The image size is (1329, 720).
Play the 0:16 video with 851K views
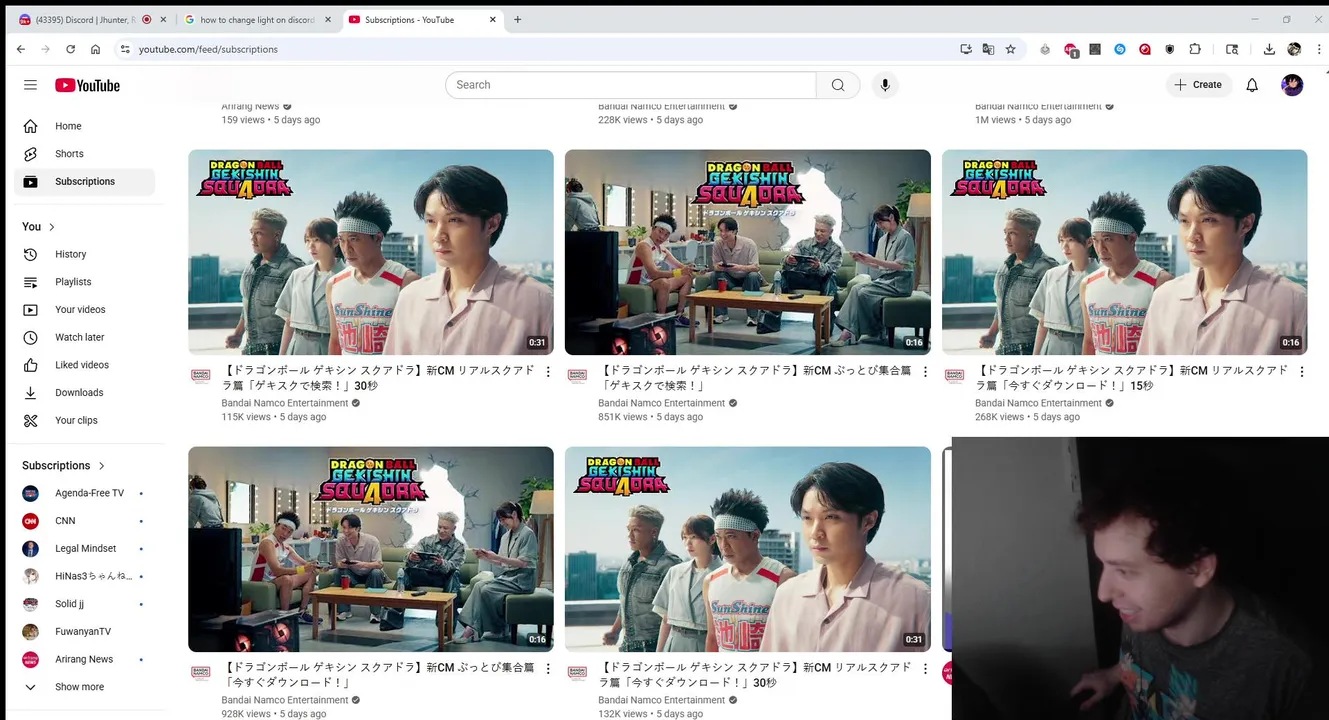click(x=748, y=252)
